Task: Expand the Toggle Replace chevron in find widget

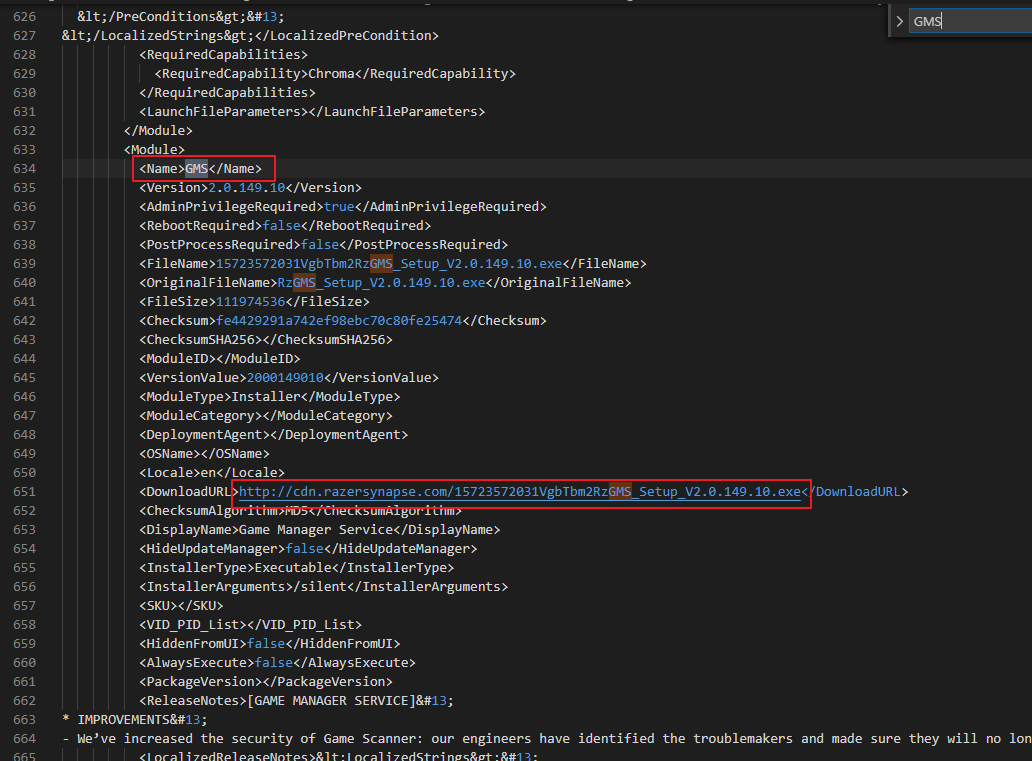Action: click(x=899, y=21)
